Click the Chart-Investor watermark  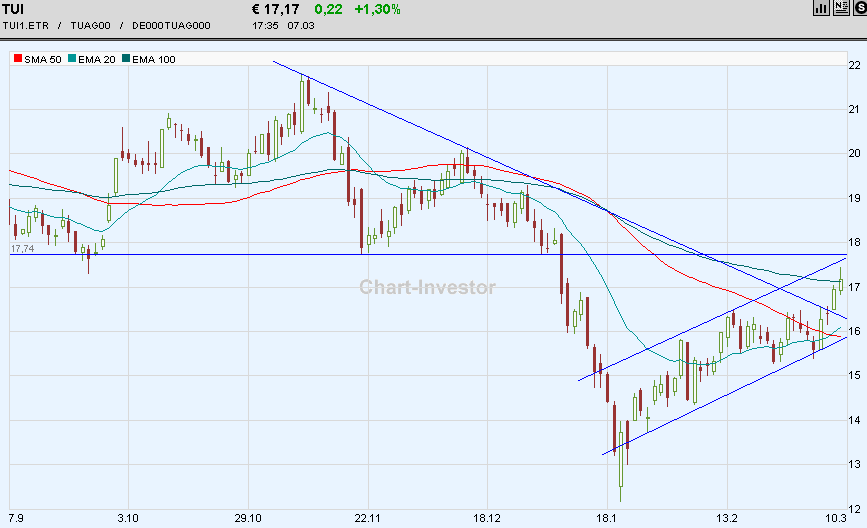428,287
